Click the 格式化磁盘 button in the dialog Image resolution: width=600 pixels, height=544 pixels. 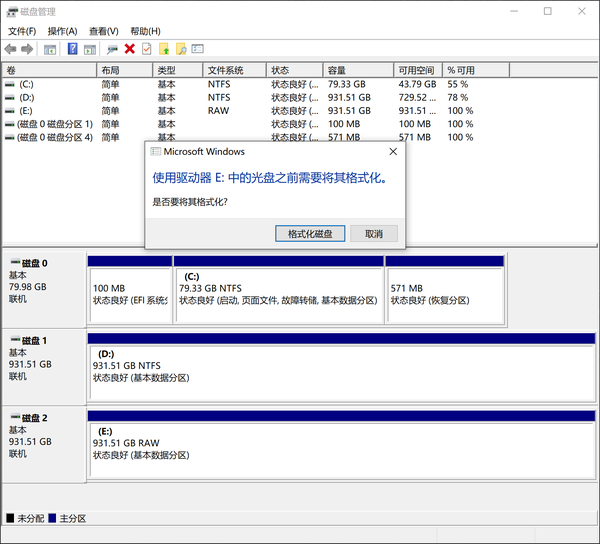tap(310, 233)
